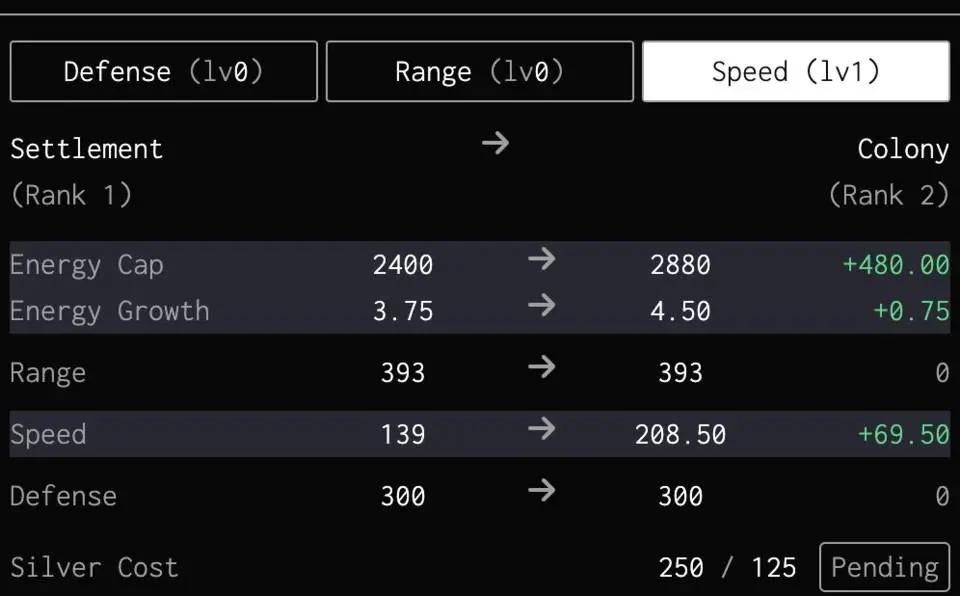Screen dimensions: 960x596
Task: Switch to the Defense (lv0) upgrade tab
Action: pyautogui.click(x=163, y=72)
